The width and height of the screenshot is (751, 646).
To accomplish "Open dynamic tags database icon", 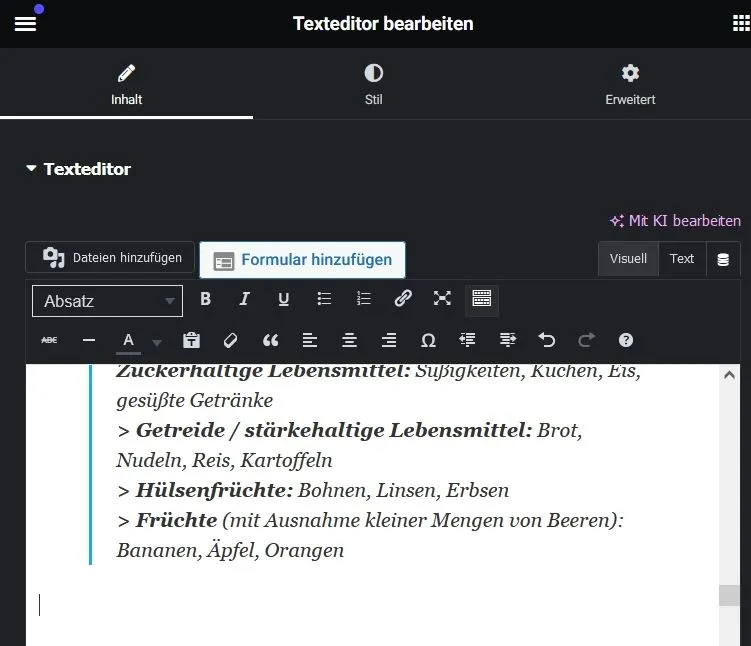I will (723, 259).
